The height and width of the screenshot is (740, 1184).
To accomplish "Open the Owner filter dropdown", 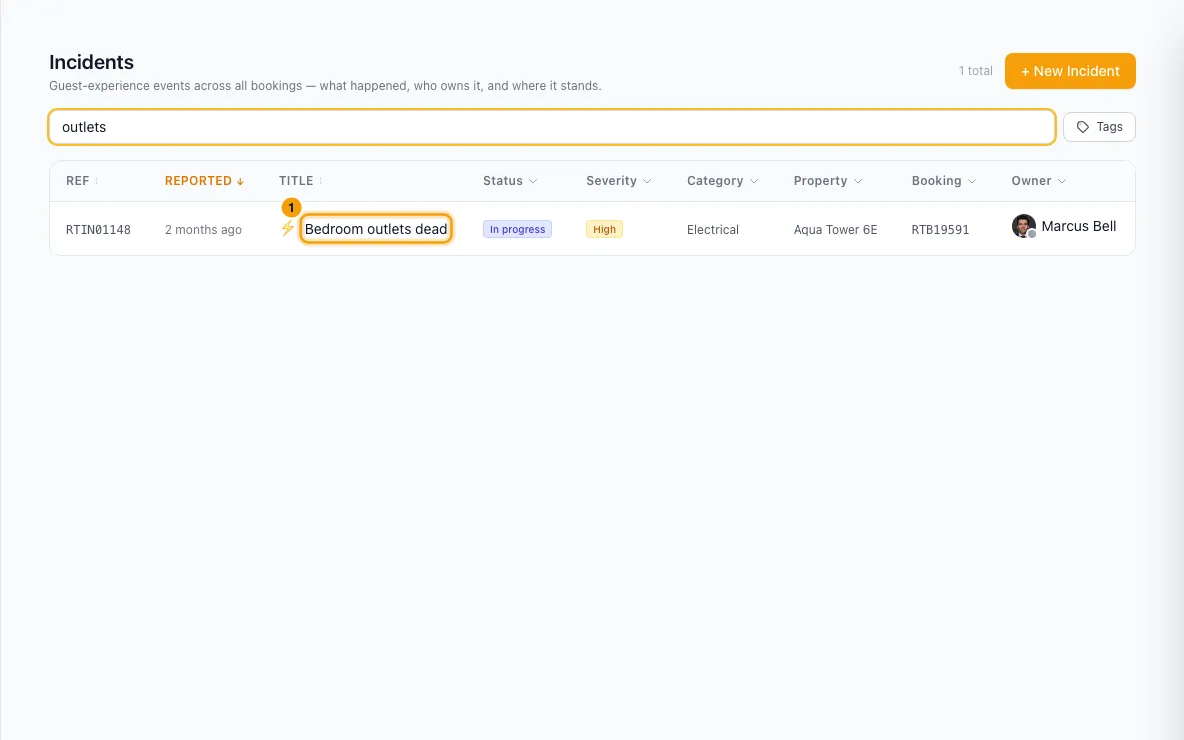I will point(1038,180).
